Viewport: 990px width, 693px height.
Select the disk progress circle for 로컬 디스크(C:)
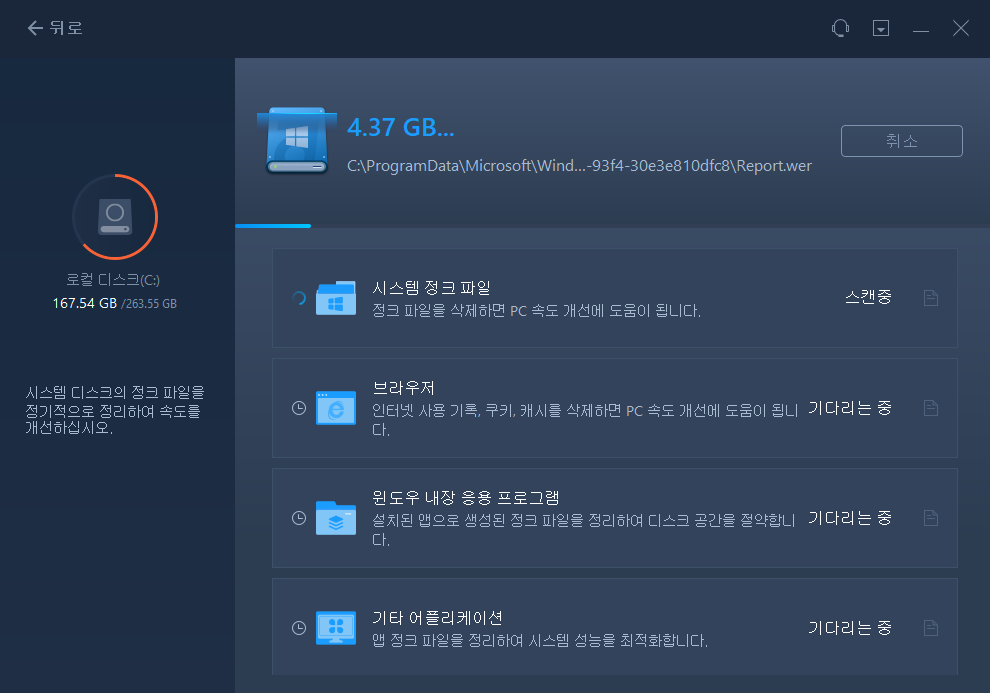115,216
